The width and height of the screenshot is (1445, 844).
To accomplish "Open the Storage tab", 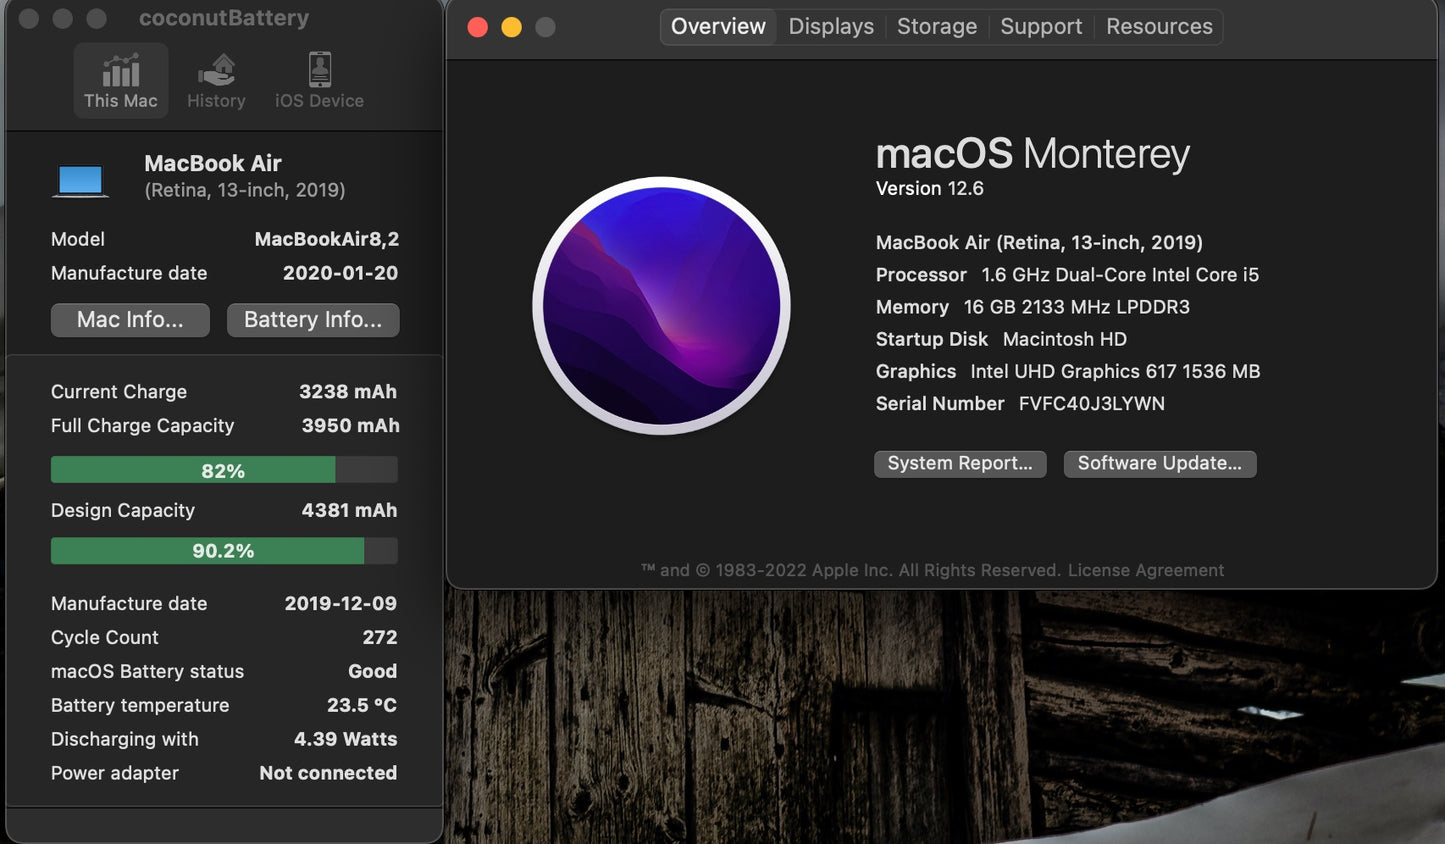I will point(936,26).
